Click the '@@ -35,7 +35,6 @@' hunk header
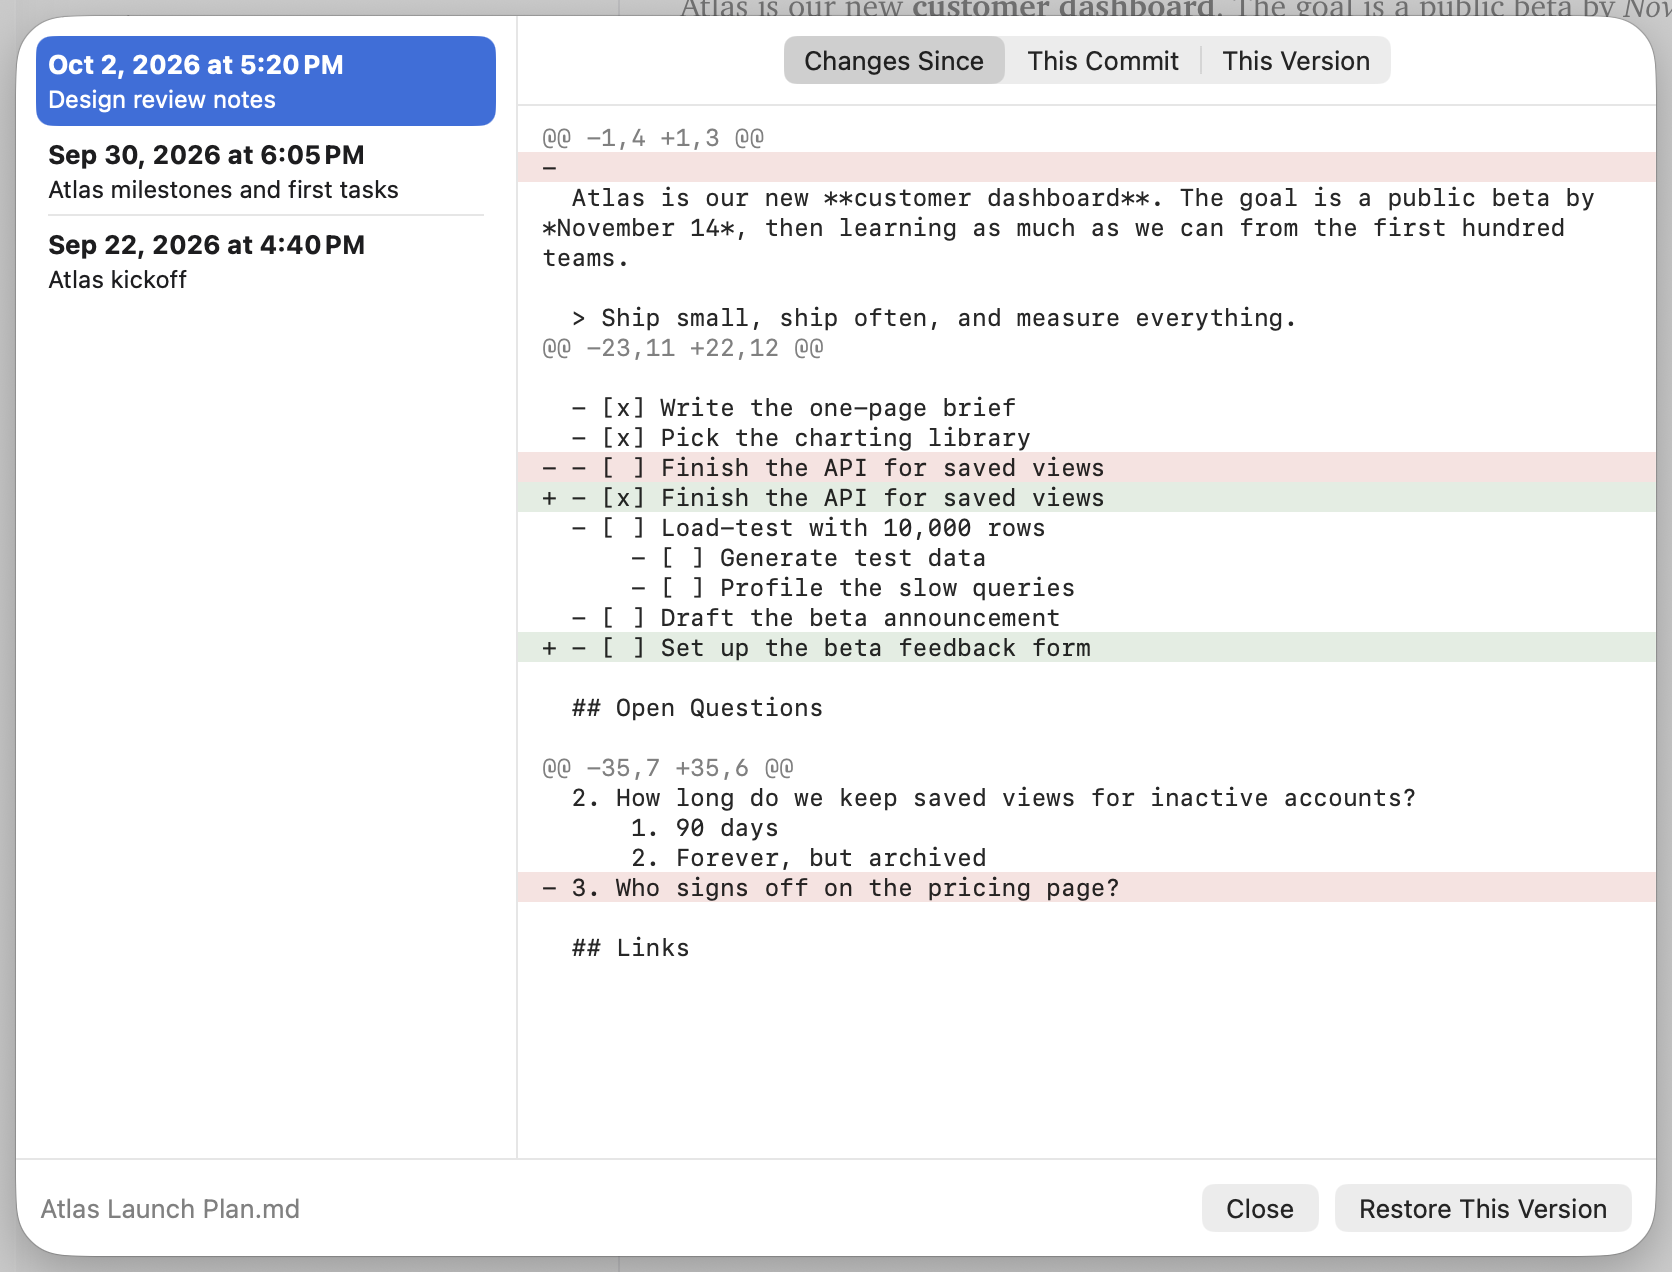This screenshot has height=1272, width=1672. click(x=668, y=768)
